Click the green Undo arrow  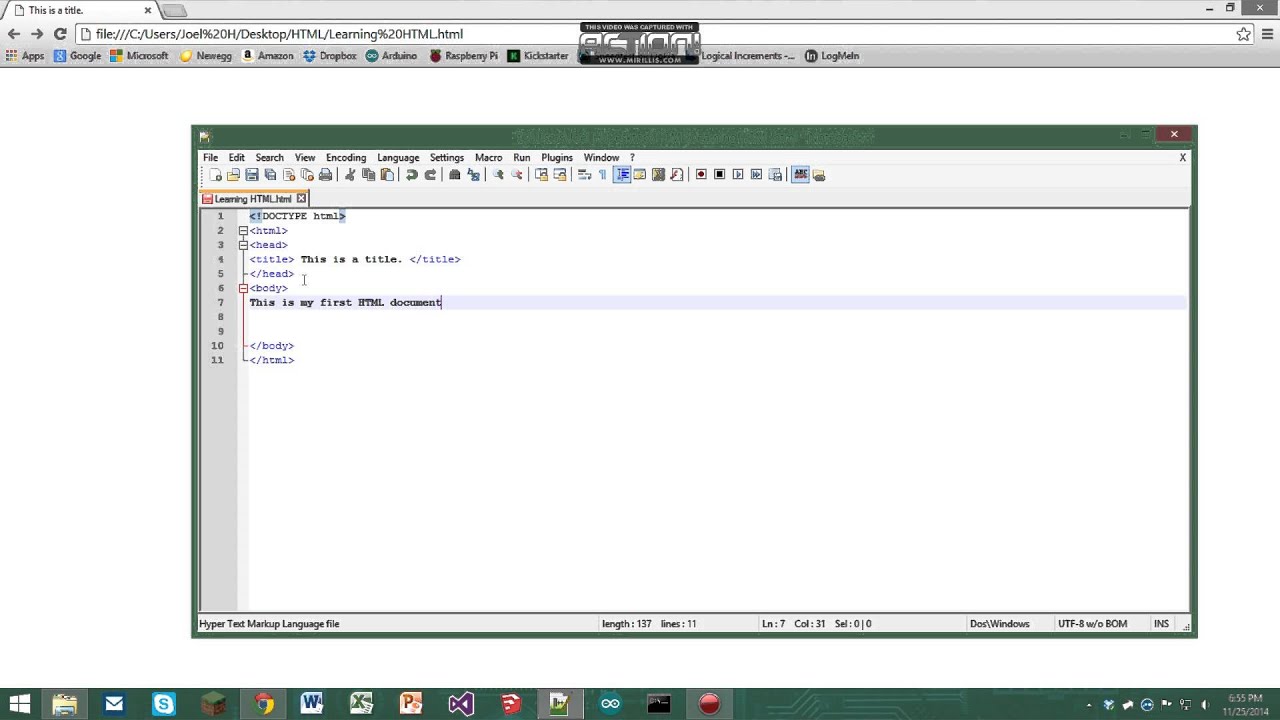(x=412, y=175)
